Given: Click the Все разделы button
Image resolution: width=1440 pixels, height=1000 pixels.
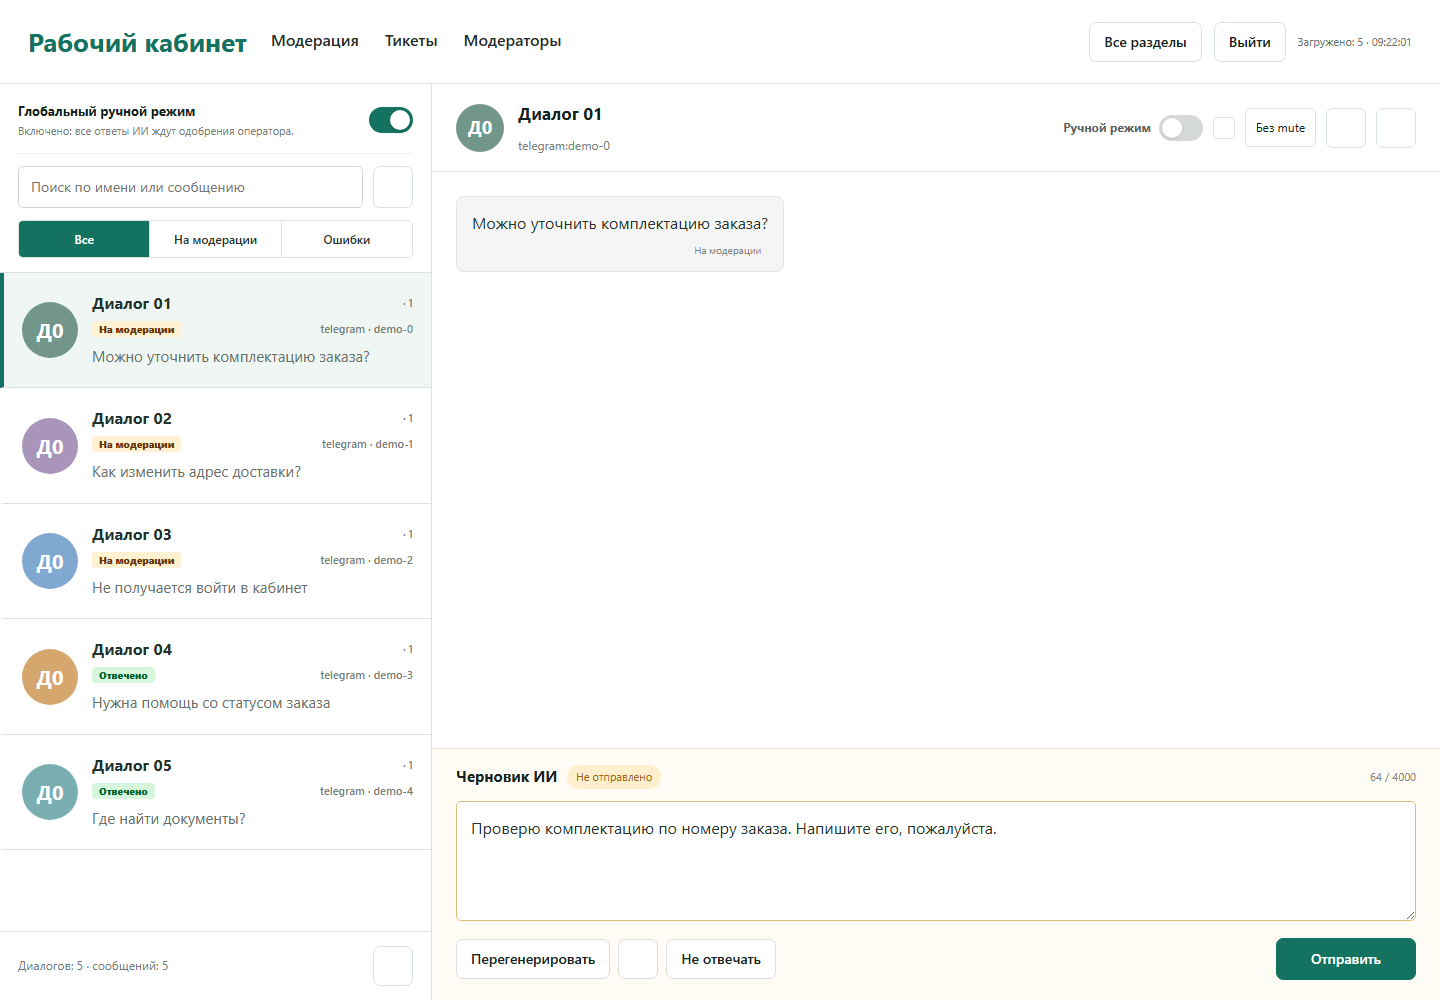Looking at the screenshot, I should [x=1145, y=42].
